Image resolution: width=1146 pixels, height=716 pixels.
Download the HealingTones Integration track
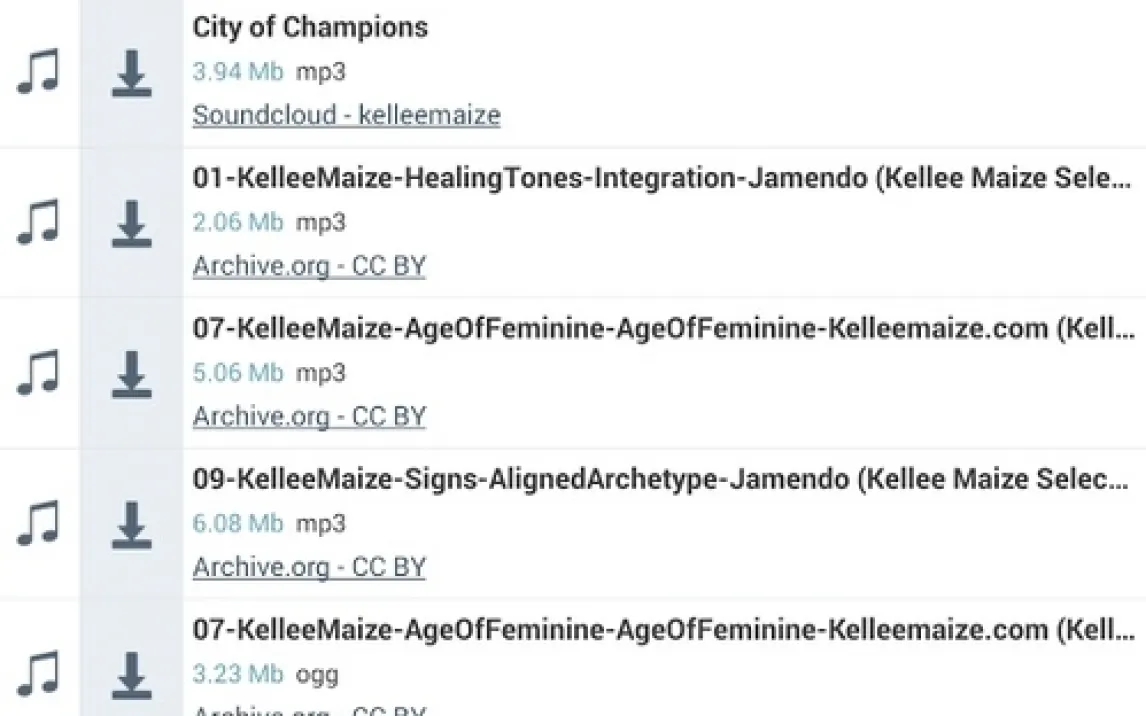(x=131, y=223)
